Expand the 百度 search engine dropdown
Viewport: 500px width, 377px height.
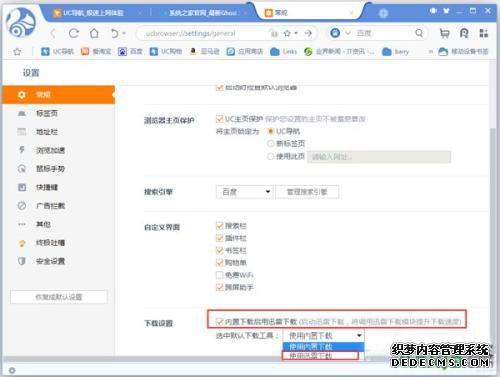click(x=245, y=192)
